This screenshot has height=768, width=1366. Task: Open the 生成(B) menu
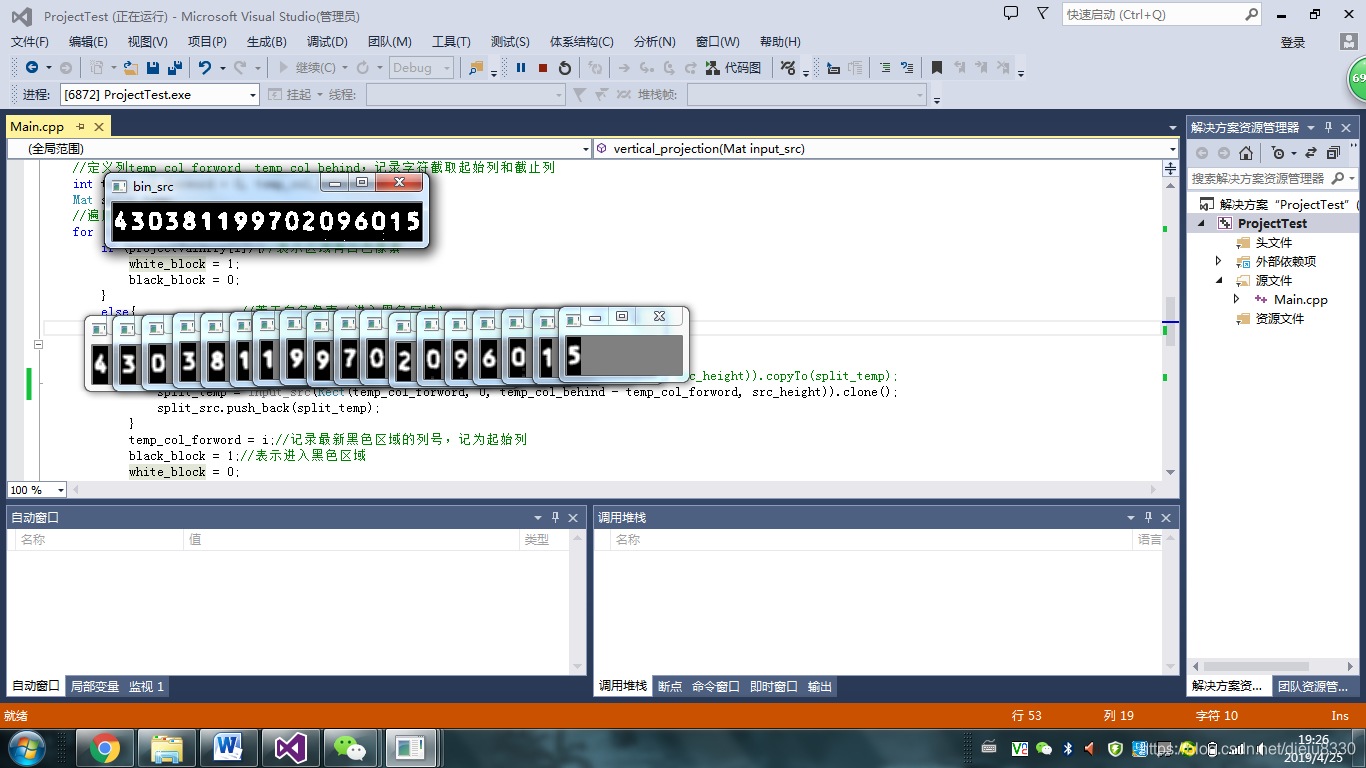click(266, 42)
